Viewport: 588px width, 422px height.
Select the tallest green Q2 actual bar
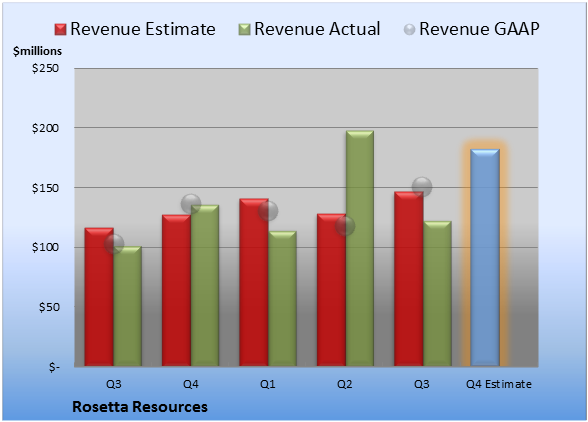360,248
